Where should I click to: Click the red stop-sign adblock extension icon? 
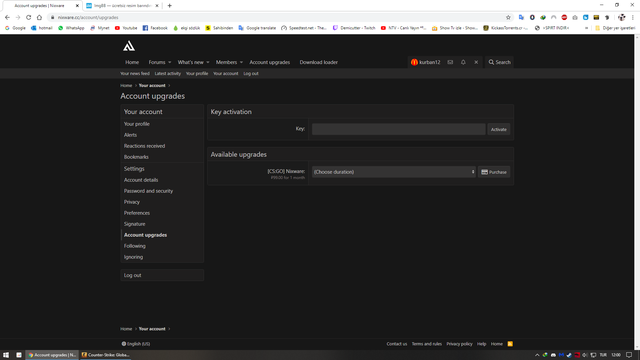[x=564, y=18]
